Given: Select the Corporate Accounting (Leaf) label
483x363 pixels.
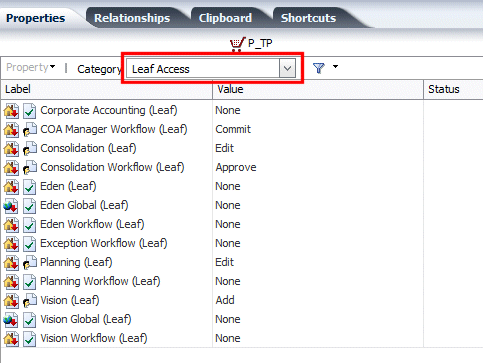Looking at the screenshot, I should pos(109,110).
